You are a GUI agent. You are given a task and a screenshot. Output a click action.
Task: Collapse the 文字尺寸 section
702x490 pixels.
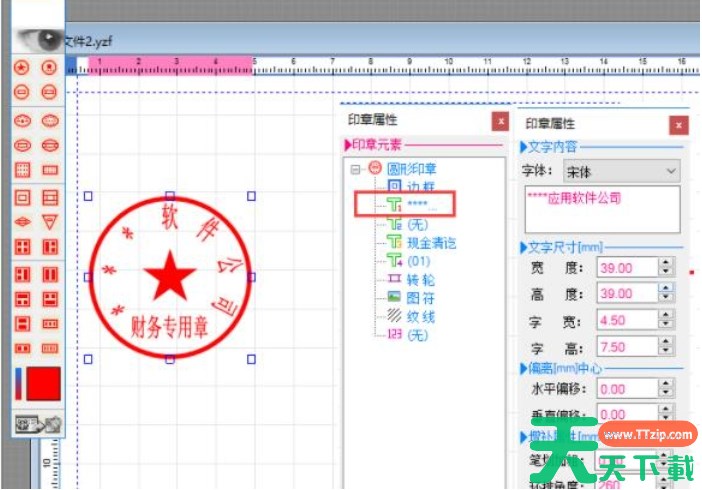(524, 247)
